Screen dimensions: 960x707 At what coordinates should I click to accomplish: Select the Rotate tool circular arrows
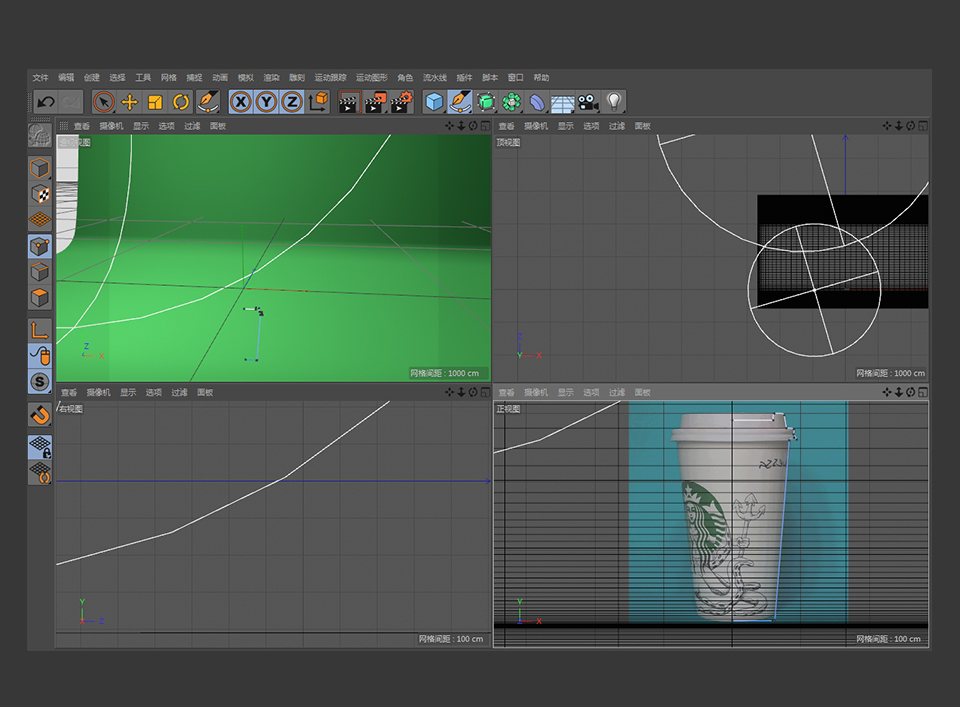click(181, 102)
